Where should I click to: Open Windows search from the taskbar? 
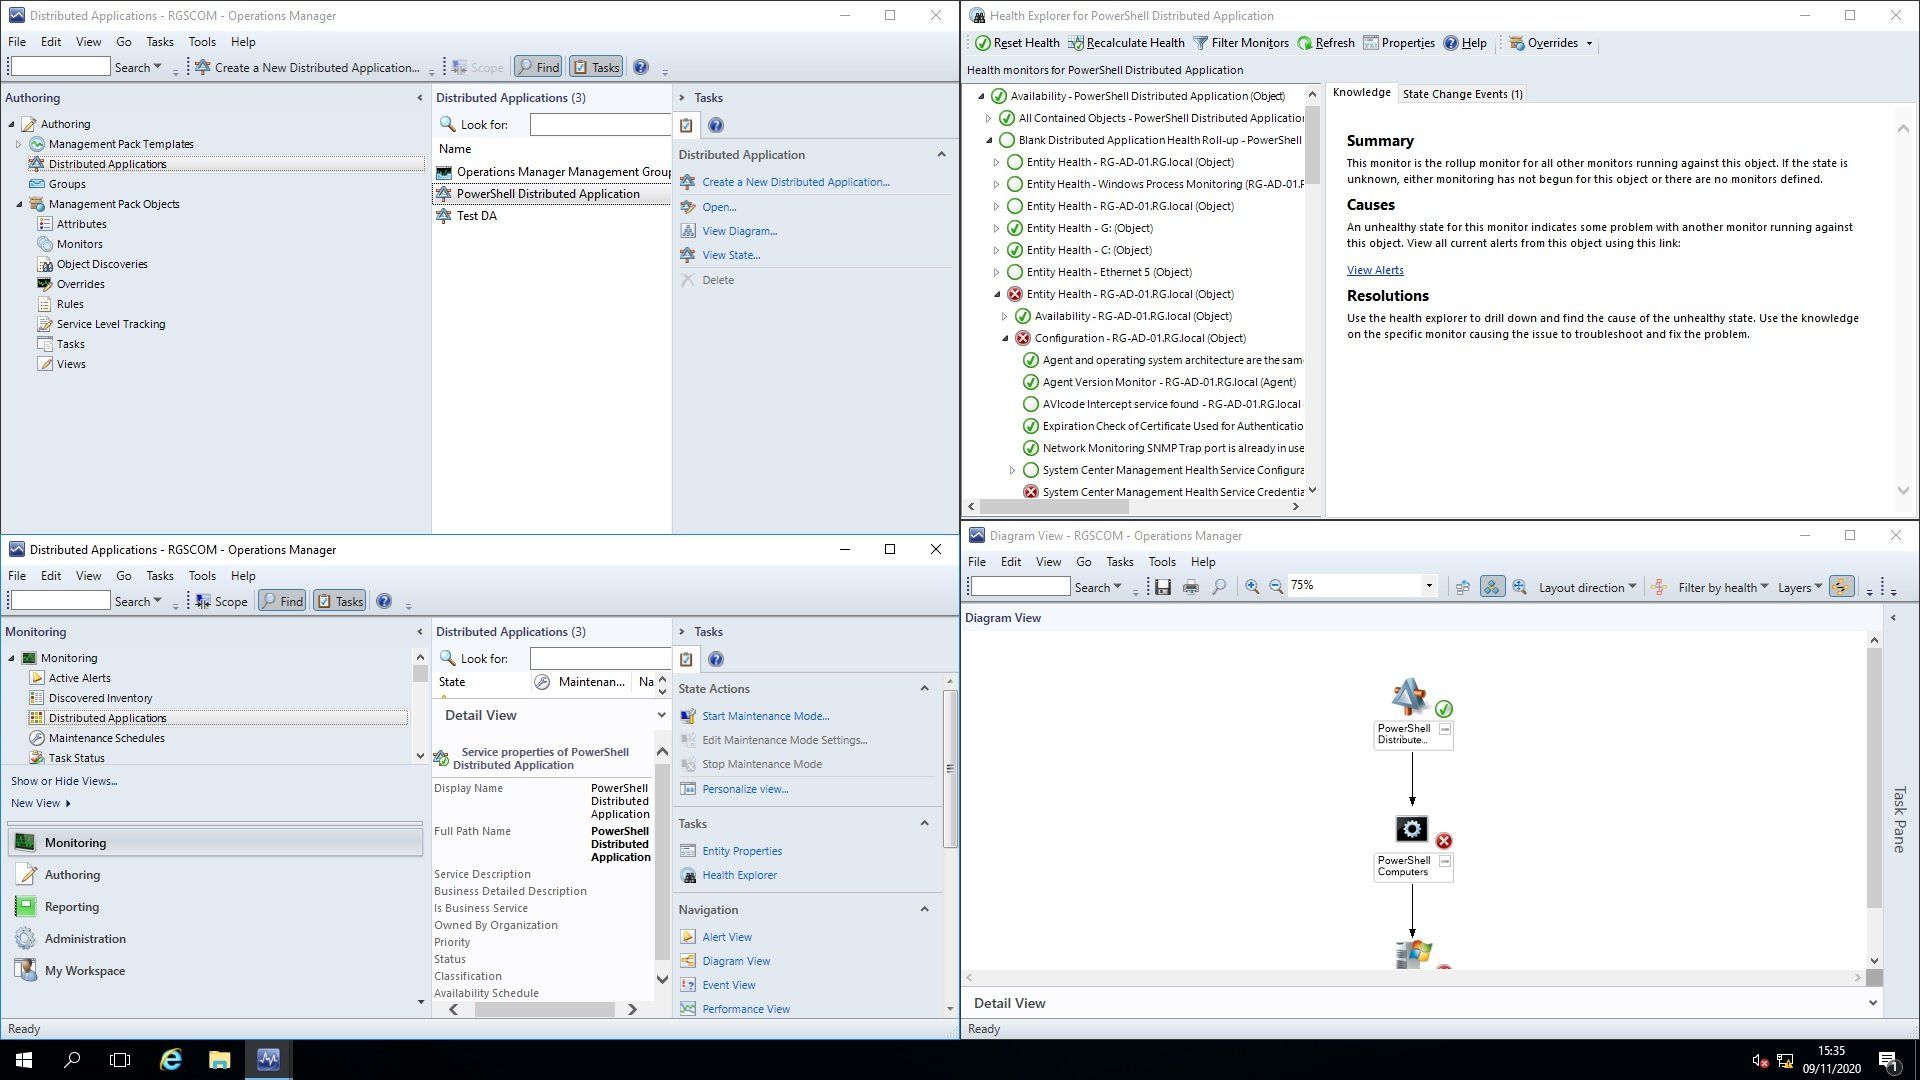click(x=72, y=1060)
